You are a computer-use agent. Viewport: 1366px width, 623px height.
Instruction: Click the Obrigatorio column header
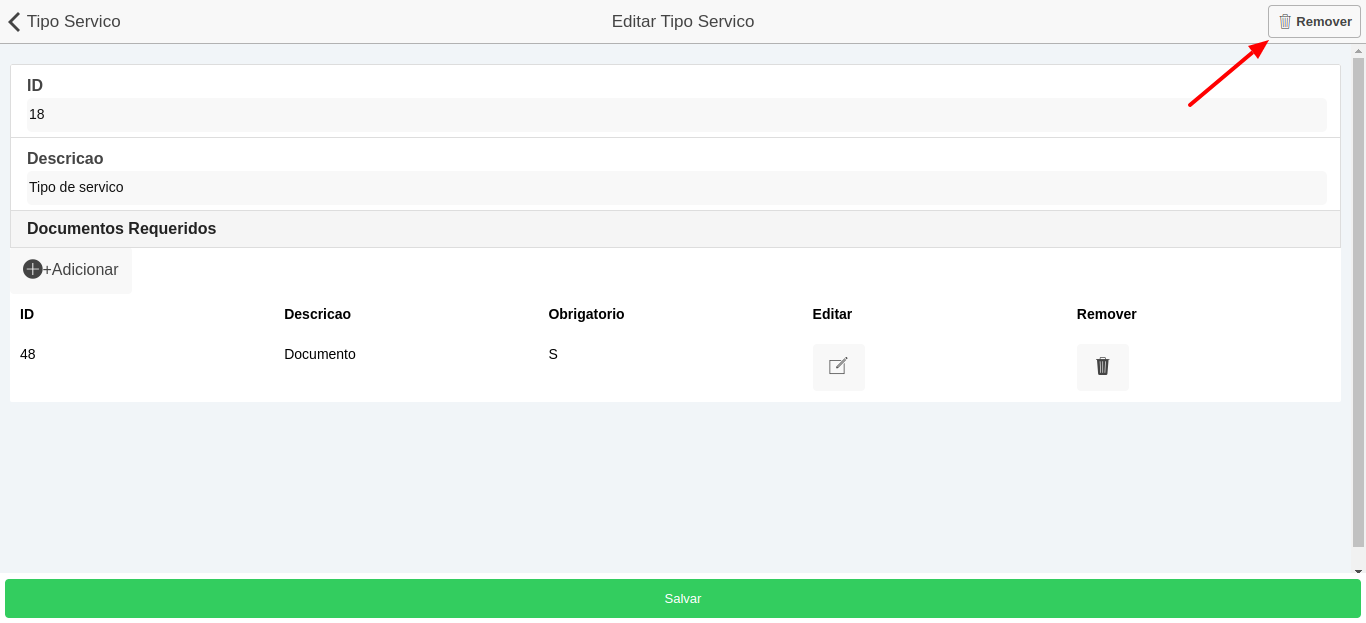click(x=586, y=314)
